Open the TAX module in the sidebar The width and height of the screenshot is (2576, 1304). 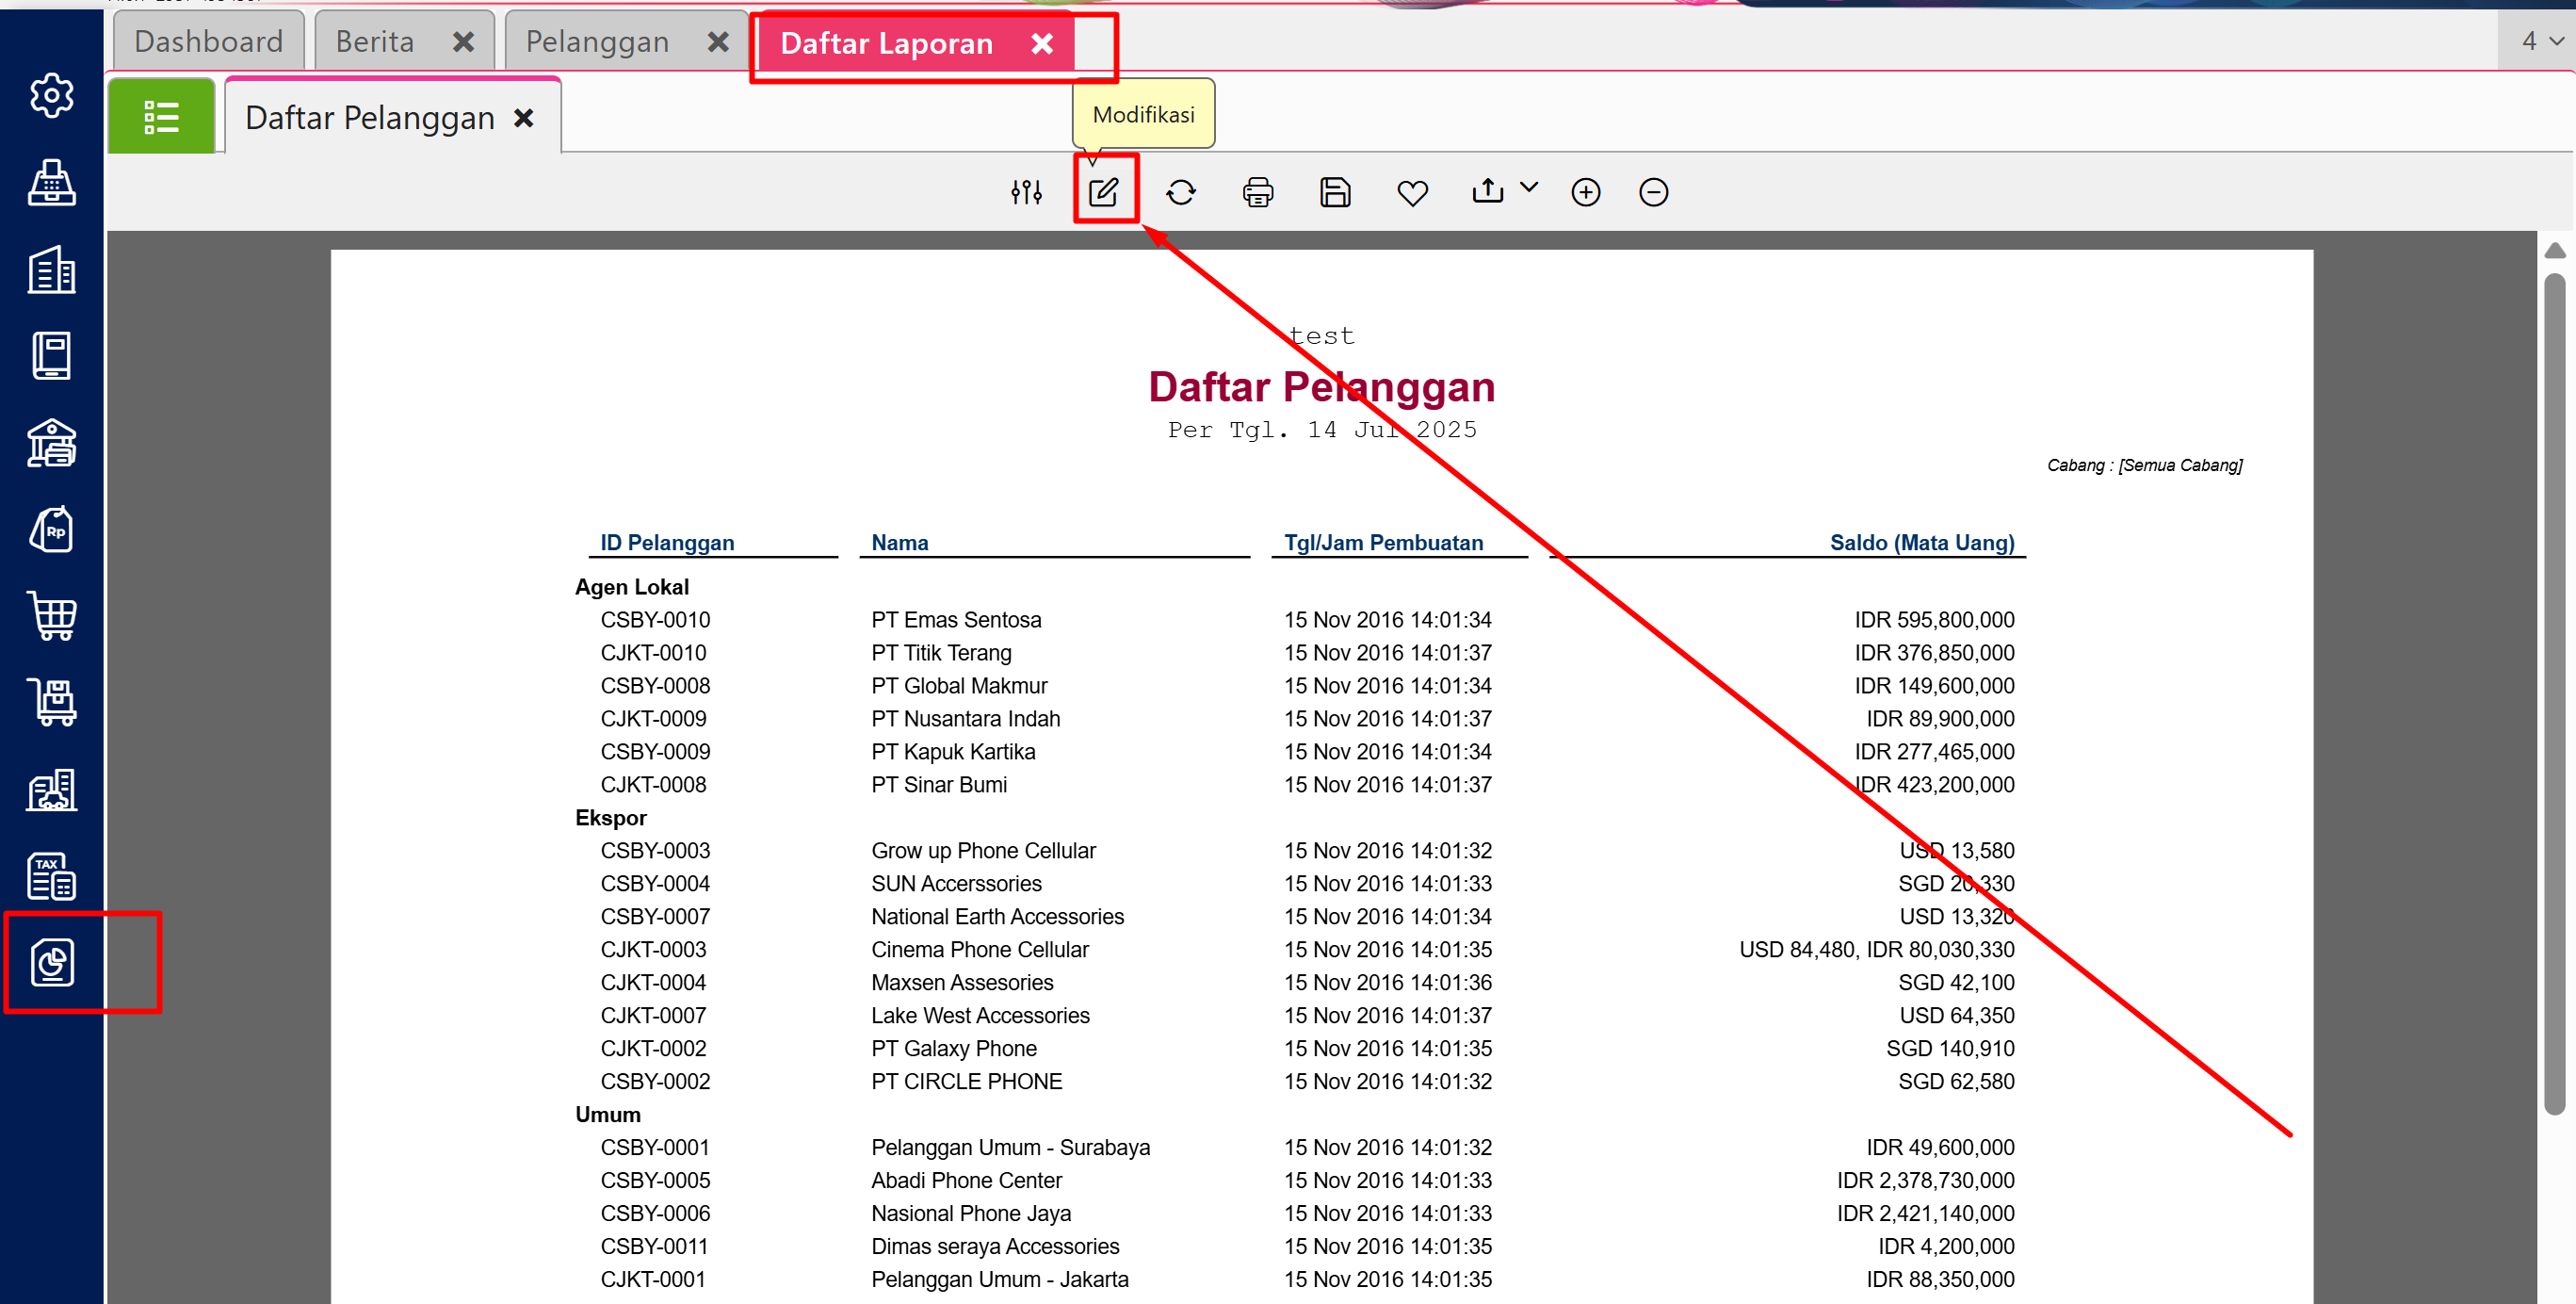(52, 876)
